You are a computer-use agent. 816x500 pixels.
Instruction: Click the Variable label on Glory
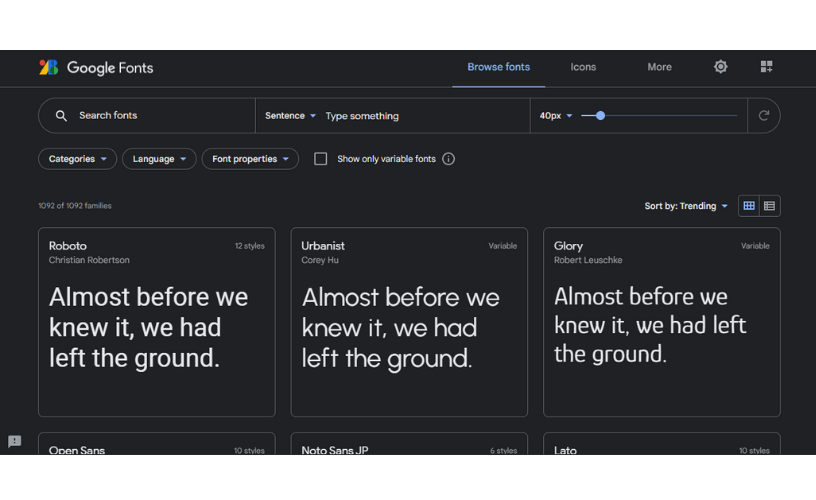(755, 246)
